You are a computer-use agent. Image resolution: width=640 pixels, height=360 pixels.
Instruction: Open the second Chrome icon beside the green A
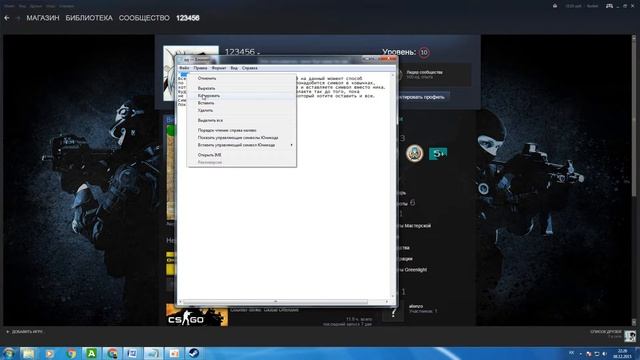point(113,353)
